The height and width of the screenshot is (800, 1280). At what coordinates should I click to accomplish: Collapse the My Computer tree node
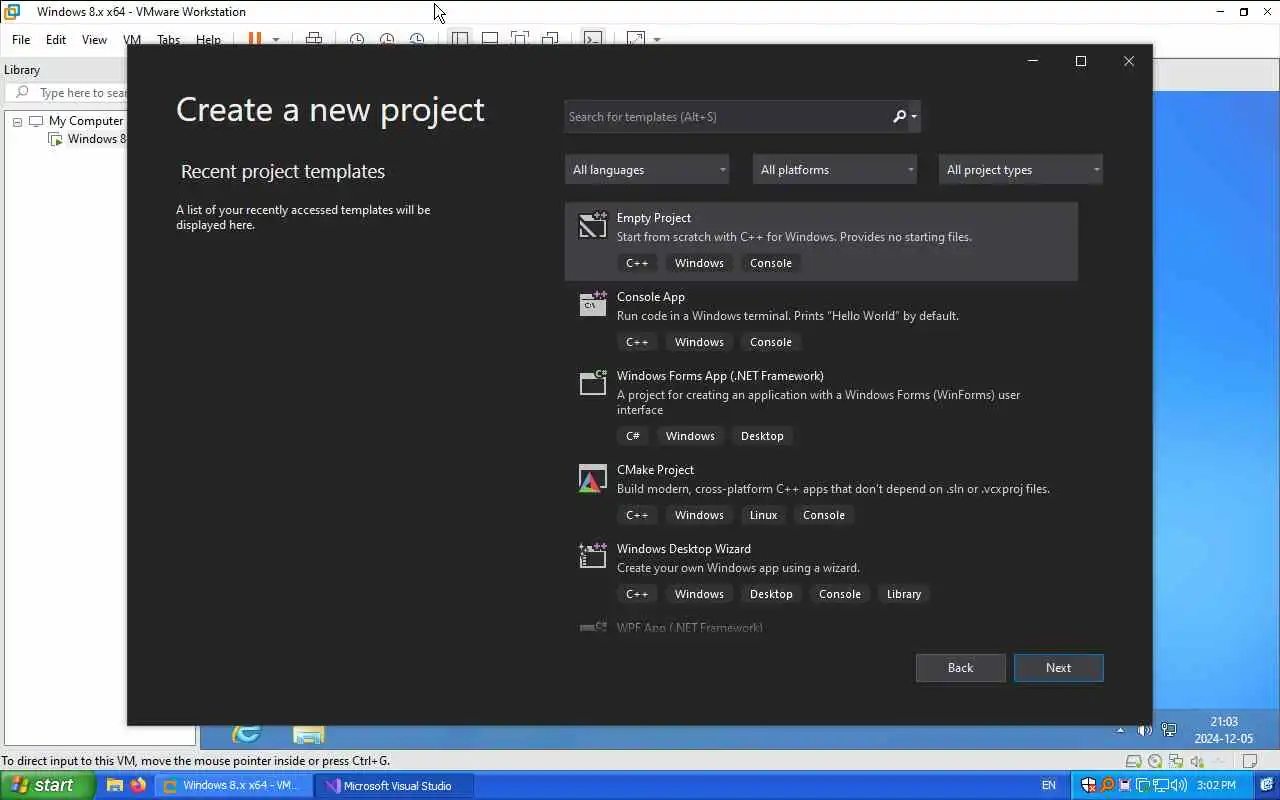point(17,121)
